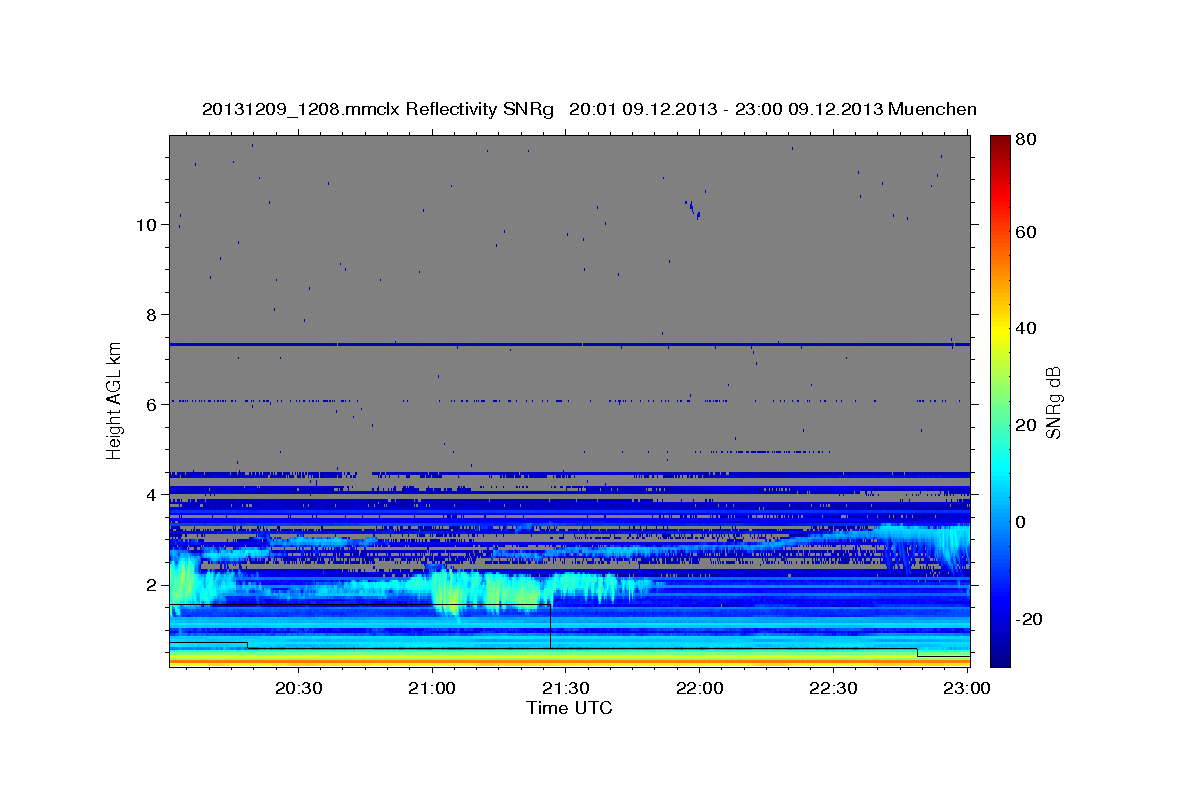Click the 20:30 time tick label
The width and height of the screenshot is (1200, 800).
pyautogui.click(x=298, y=689)
